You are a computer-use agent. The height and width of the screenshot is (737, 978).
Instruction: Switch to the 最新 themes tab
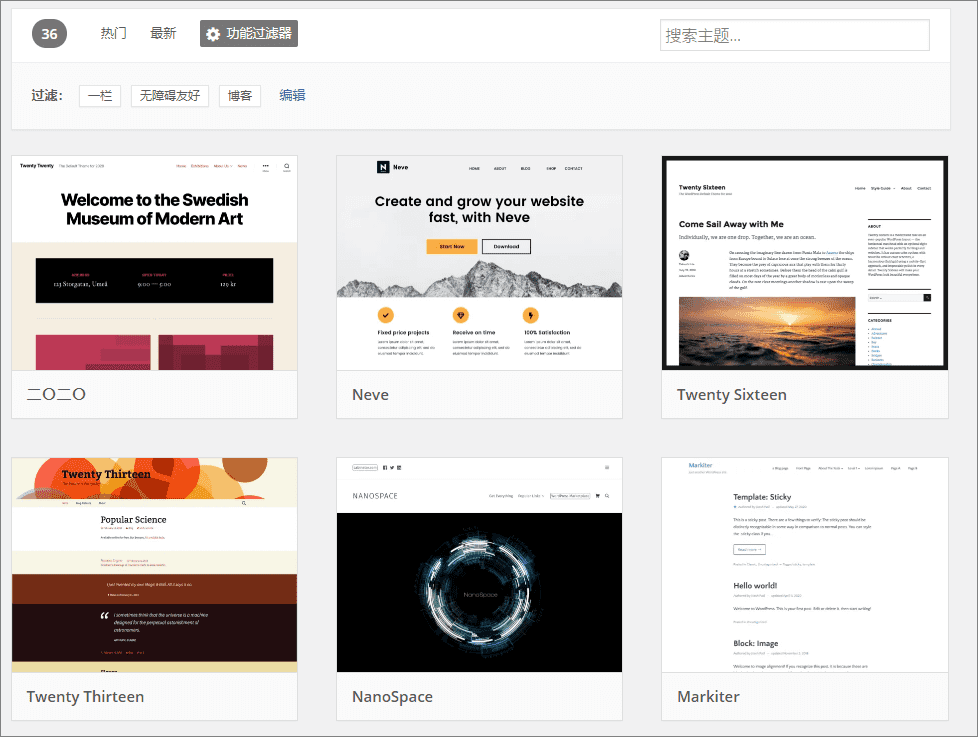tap(163, 33)
